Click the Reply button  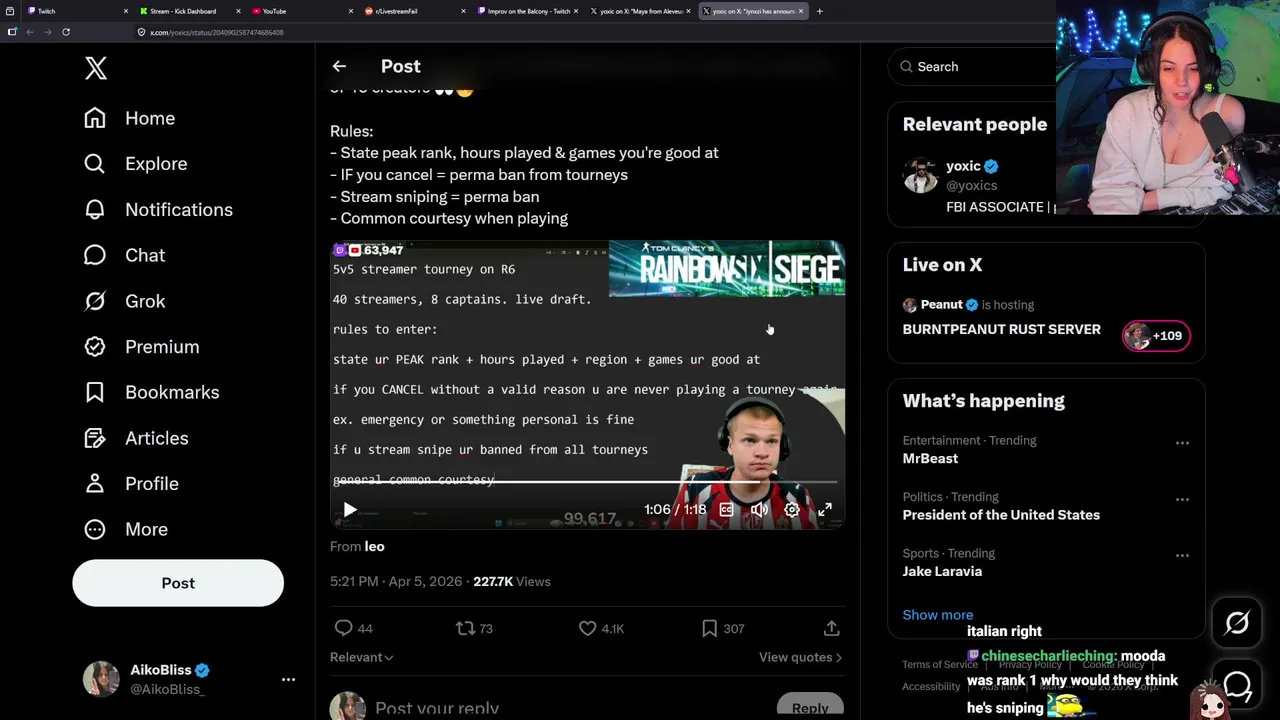(810, 707)
